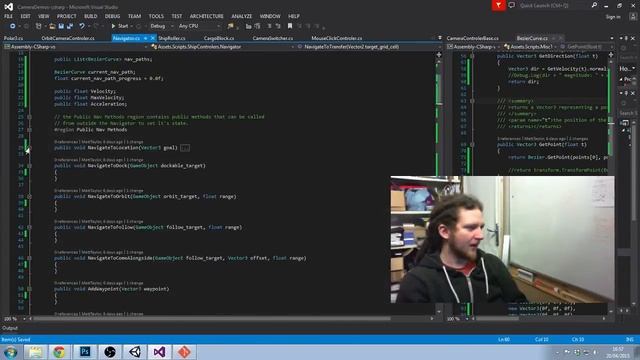
Task: Switch to the ShipRoller.cs tab
Action: (172, 38)
